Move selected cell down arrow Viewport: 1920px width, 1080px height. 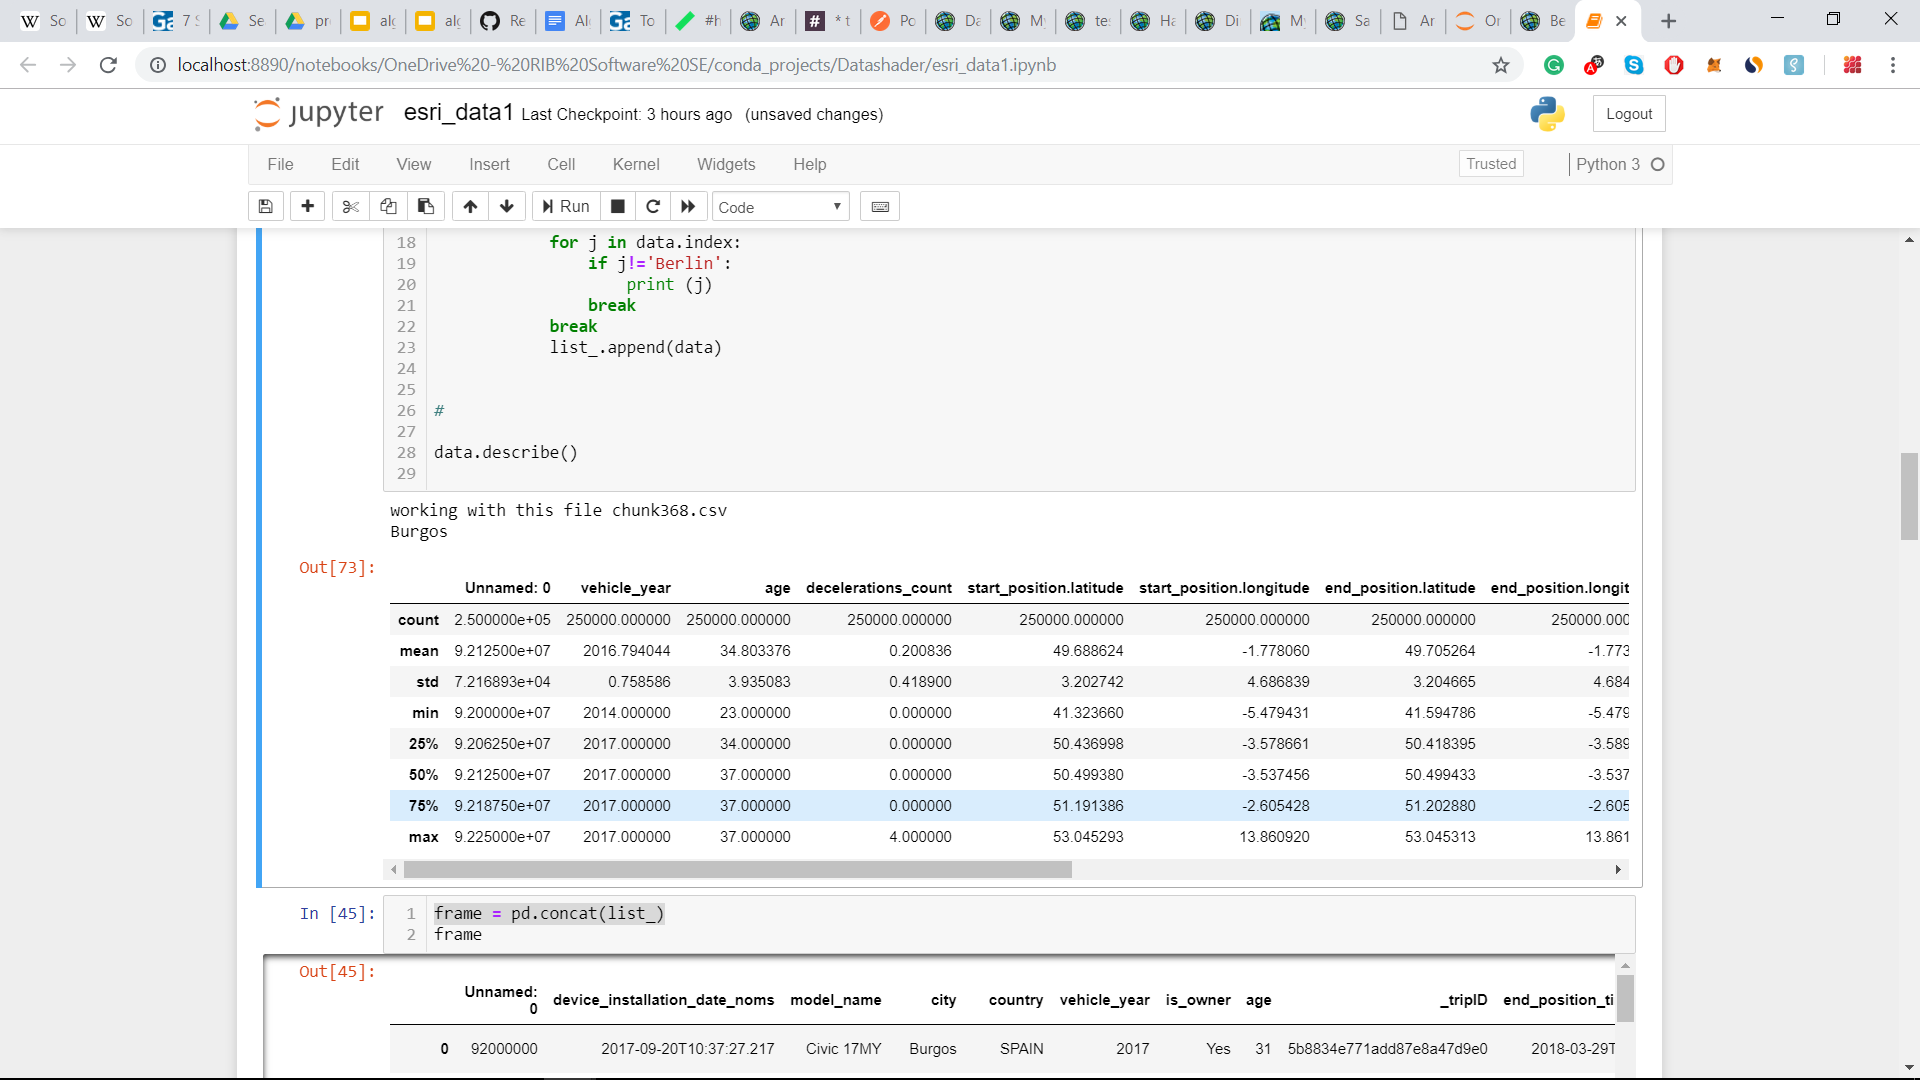pyautogui.click(x=507, y=207)
